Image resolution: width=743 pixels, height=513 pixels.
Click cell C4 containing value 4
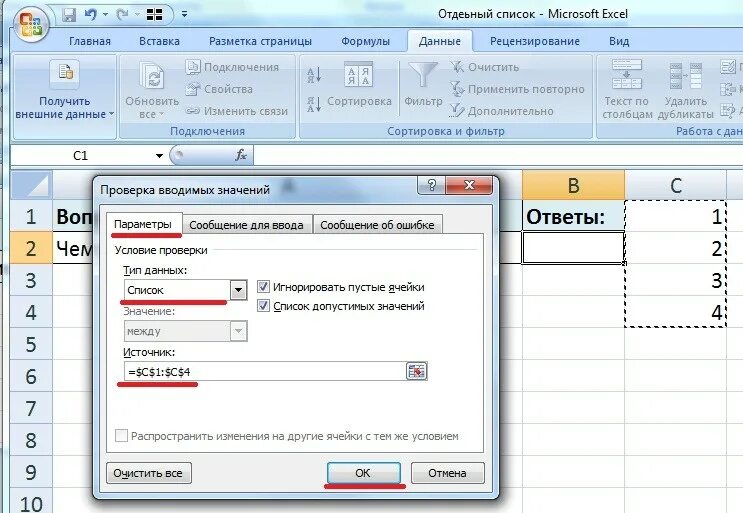[x=676, y=312]
